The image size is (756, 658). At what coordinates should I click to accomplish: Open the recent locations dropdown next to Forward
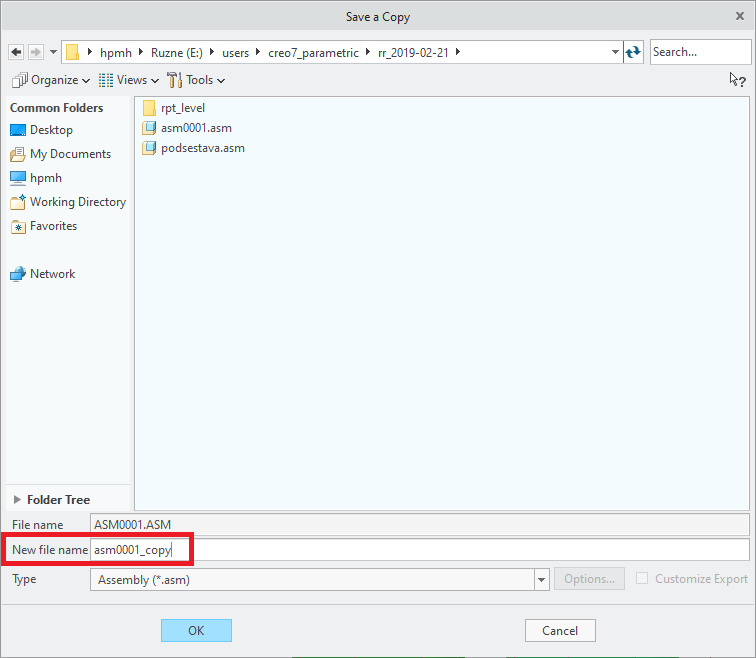[x=53, y=52]
